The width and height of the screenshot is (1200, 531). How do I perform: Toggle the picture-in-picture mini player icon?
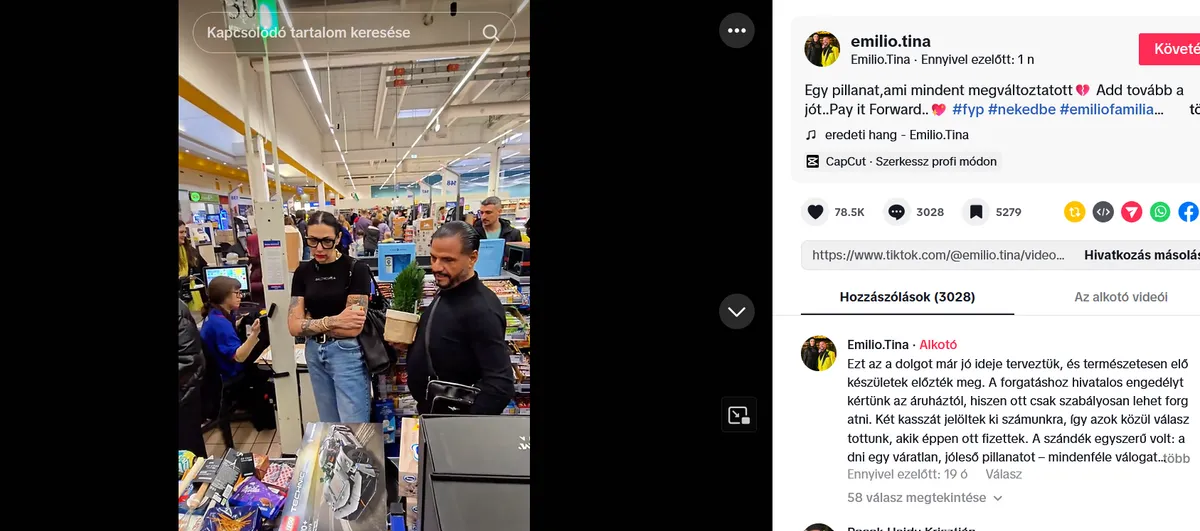click(x=738, y=415)
